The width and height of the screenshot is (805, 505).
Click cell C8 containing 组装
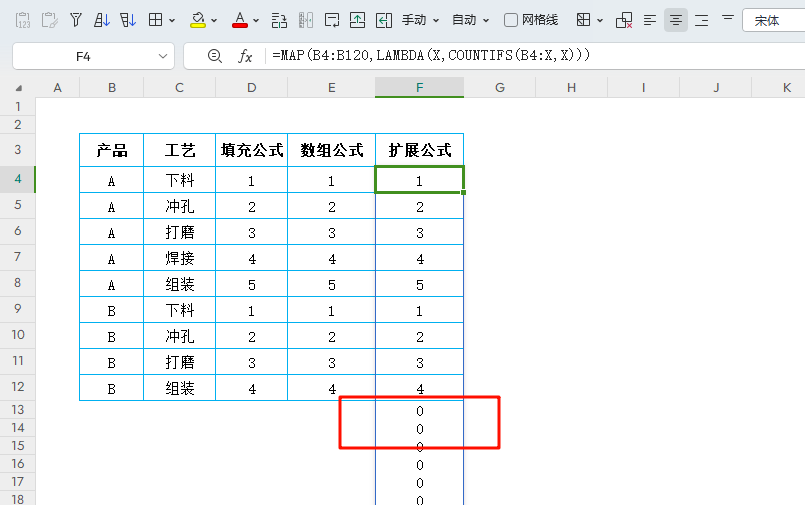coord(179,284)
